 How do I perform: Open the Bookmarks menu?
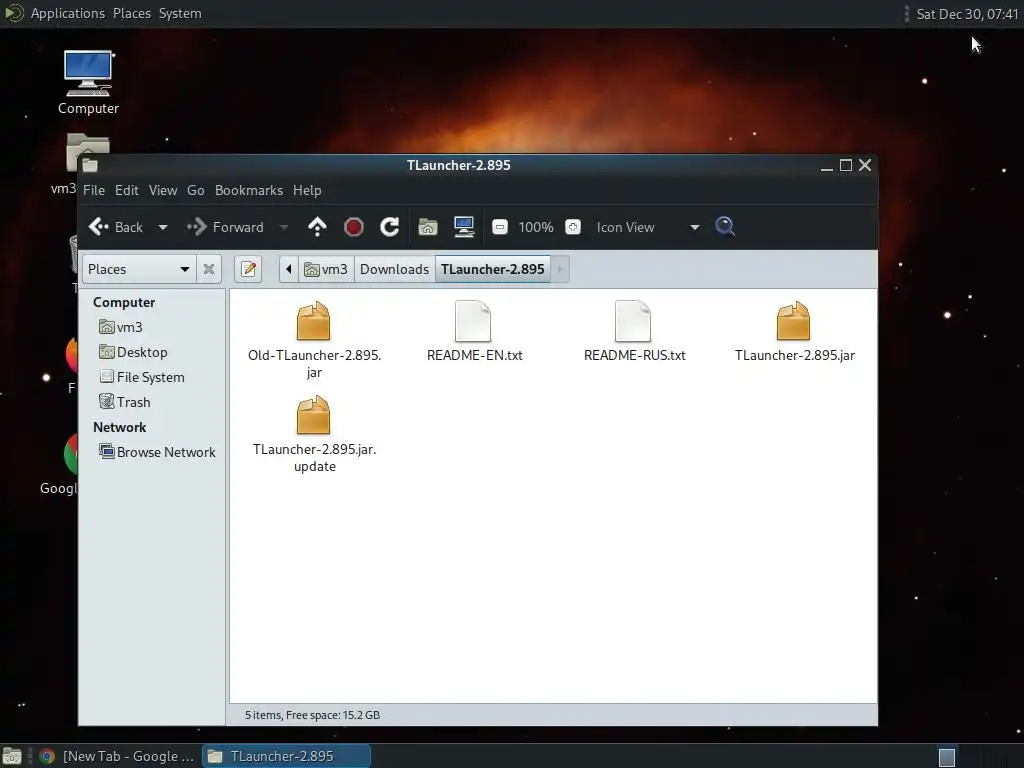coord(249,190)
